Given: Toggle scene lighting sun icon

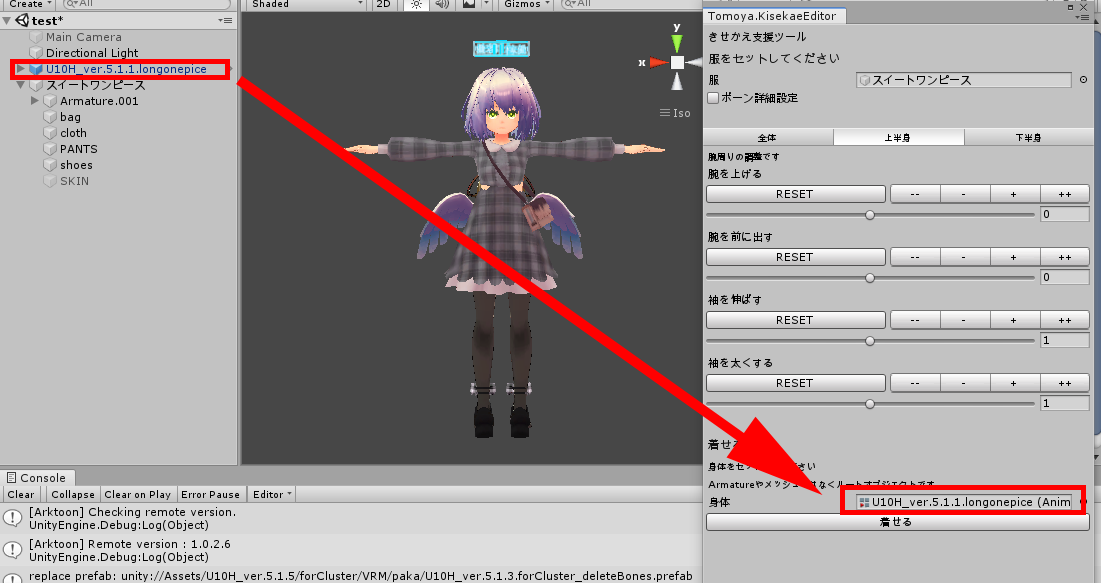Looking at the screenshot, I should coord(416,4).
